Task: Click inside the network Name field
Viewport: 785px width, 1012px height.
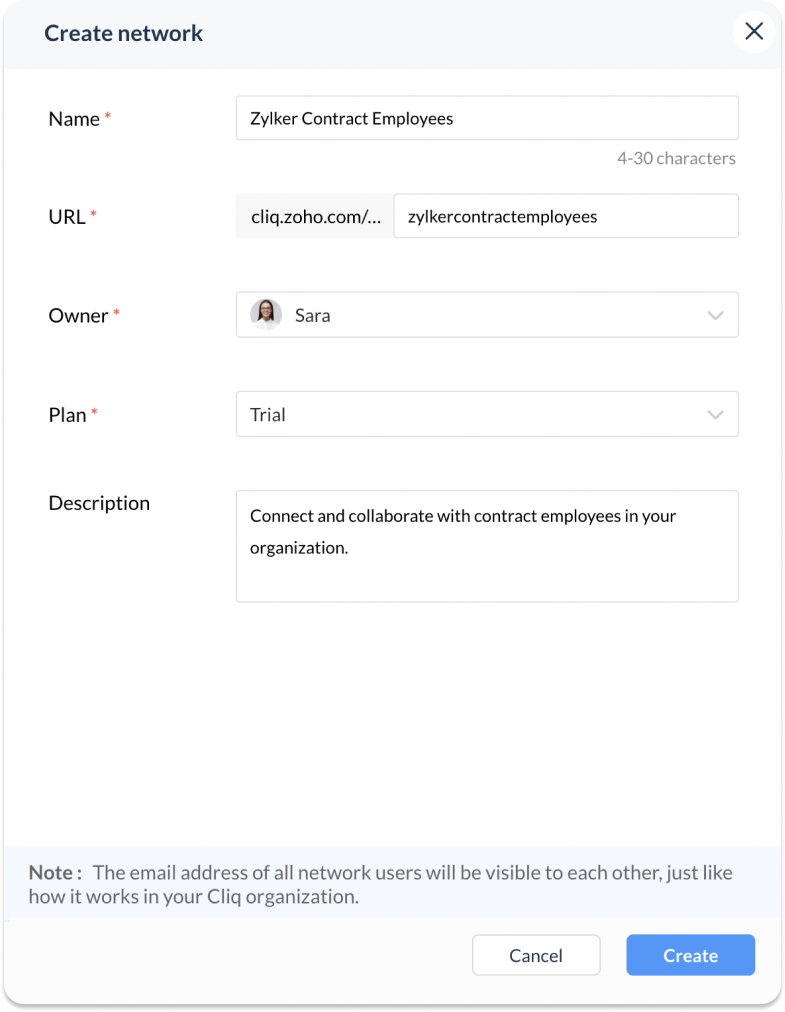Action: (487, 118)
